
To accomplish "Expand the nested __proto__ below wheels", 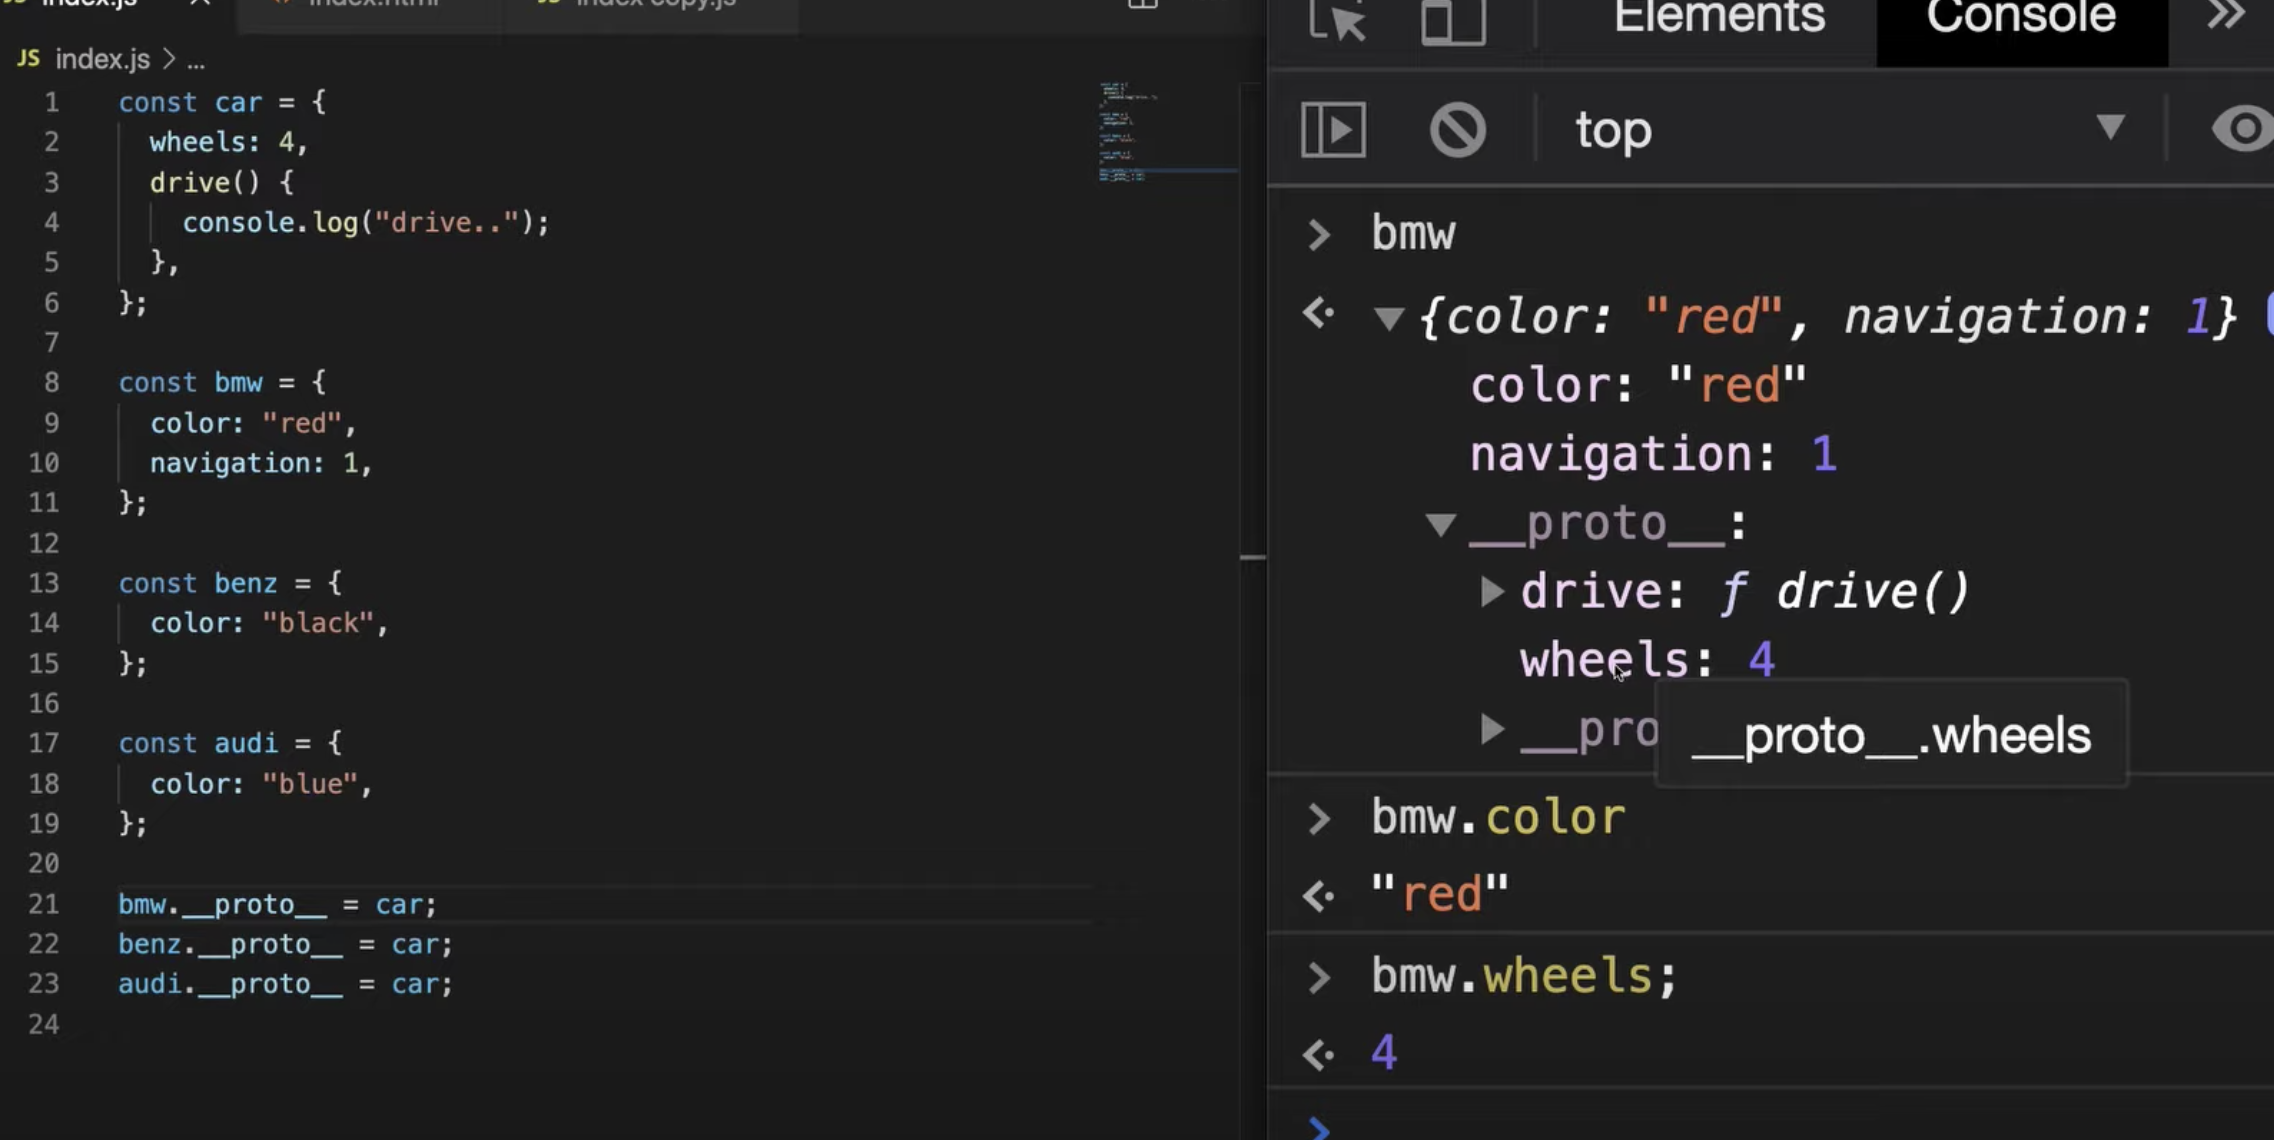I will coord(1491,729).
